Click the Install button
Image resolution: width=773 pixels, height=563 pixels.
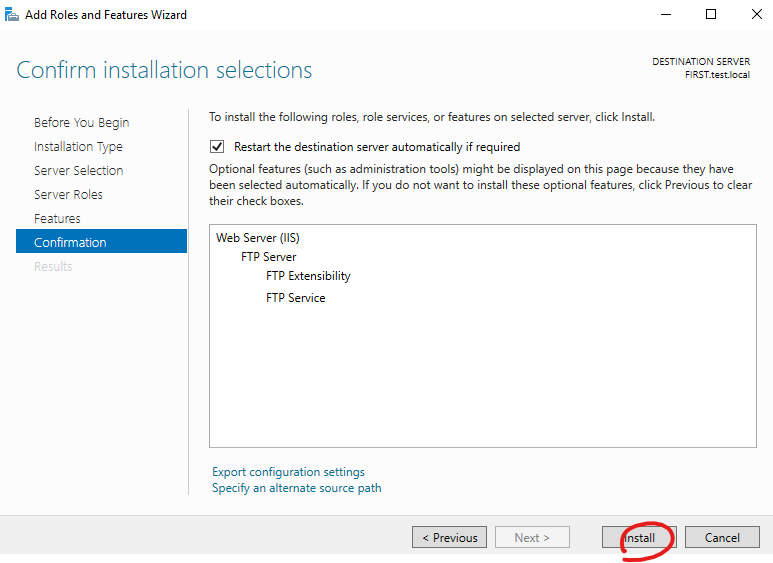point(639,537)
